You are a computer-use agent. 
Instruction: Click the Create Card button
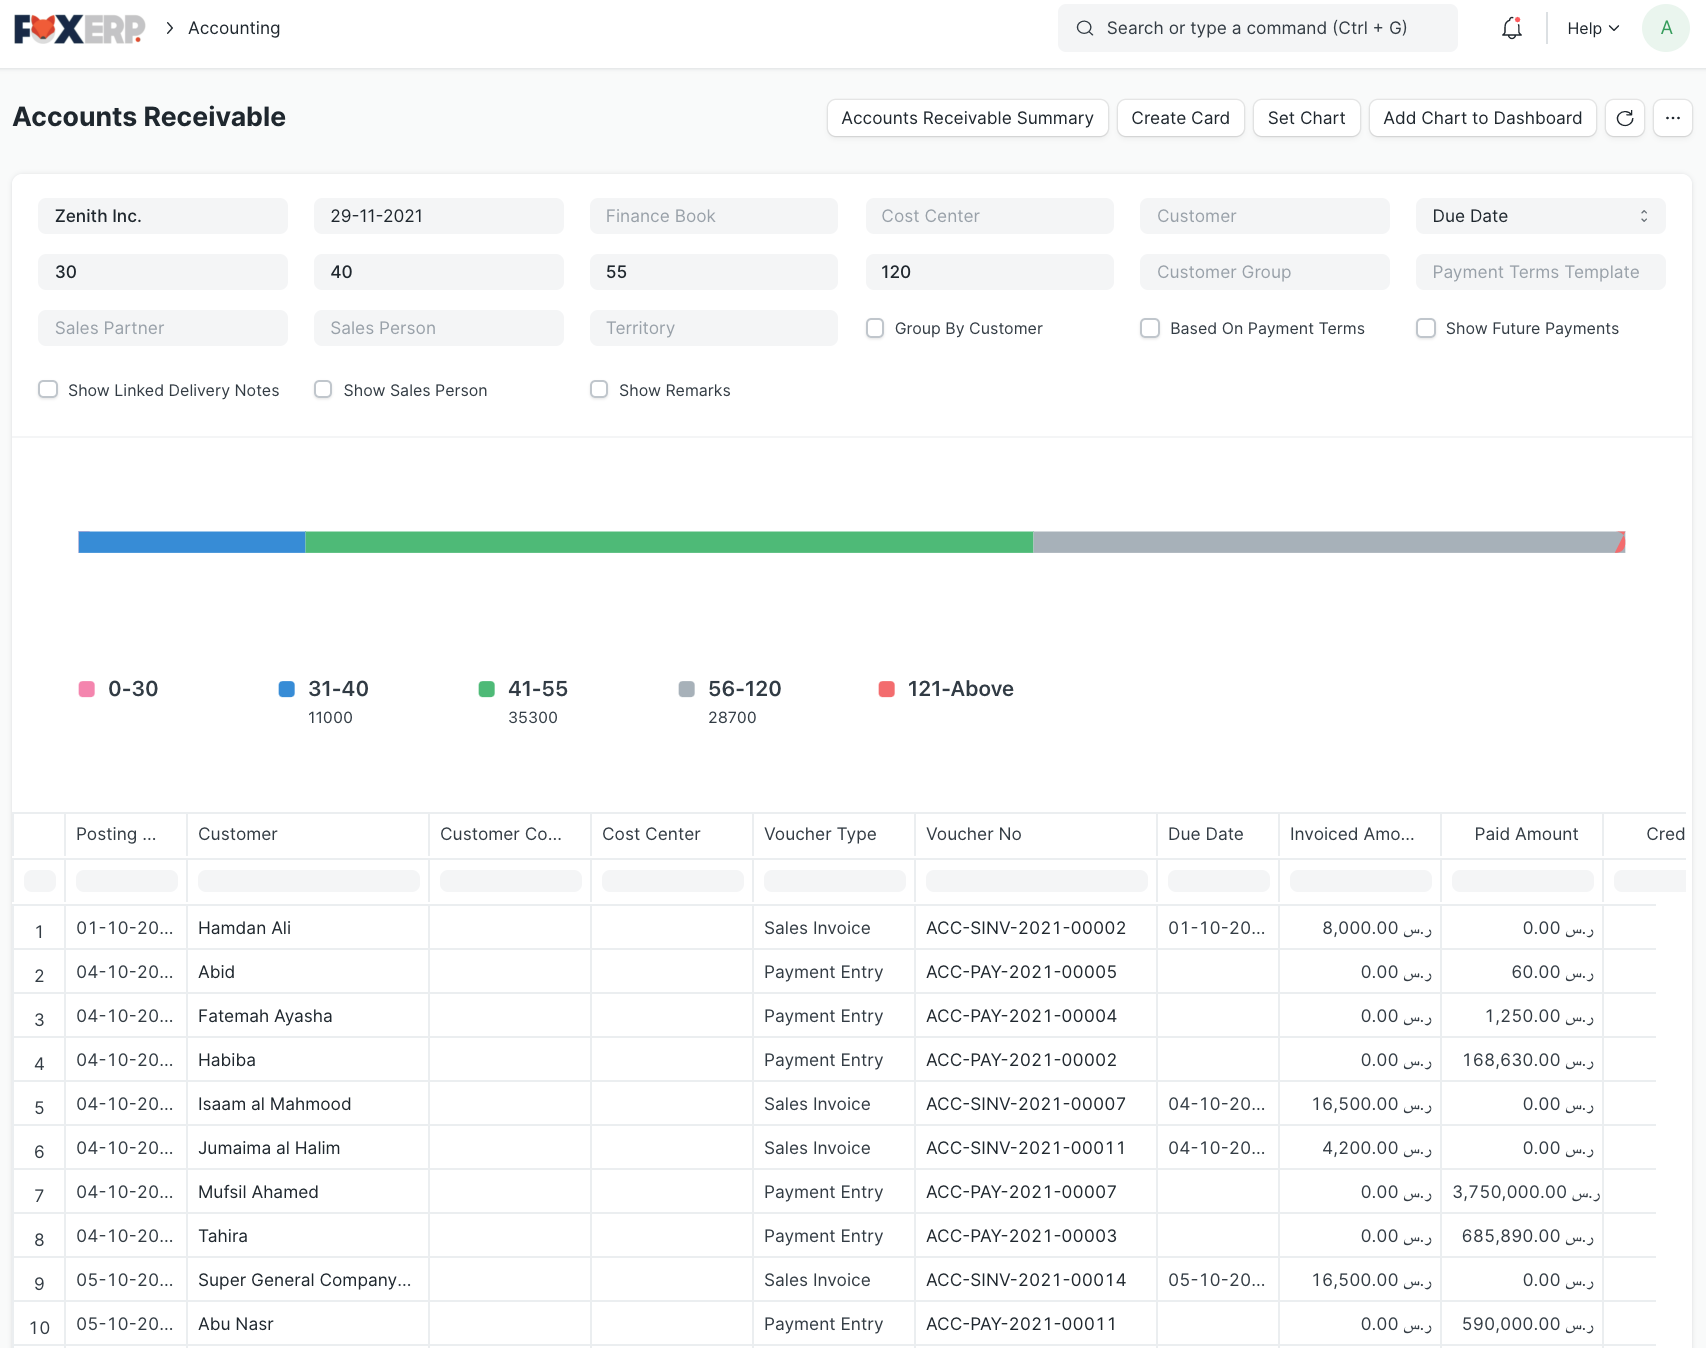coord(1180,118)
